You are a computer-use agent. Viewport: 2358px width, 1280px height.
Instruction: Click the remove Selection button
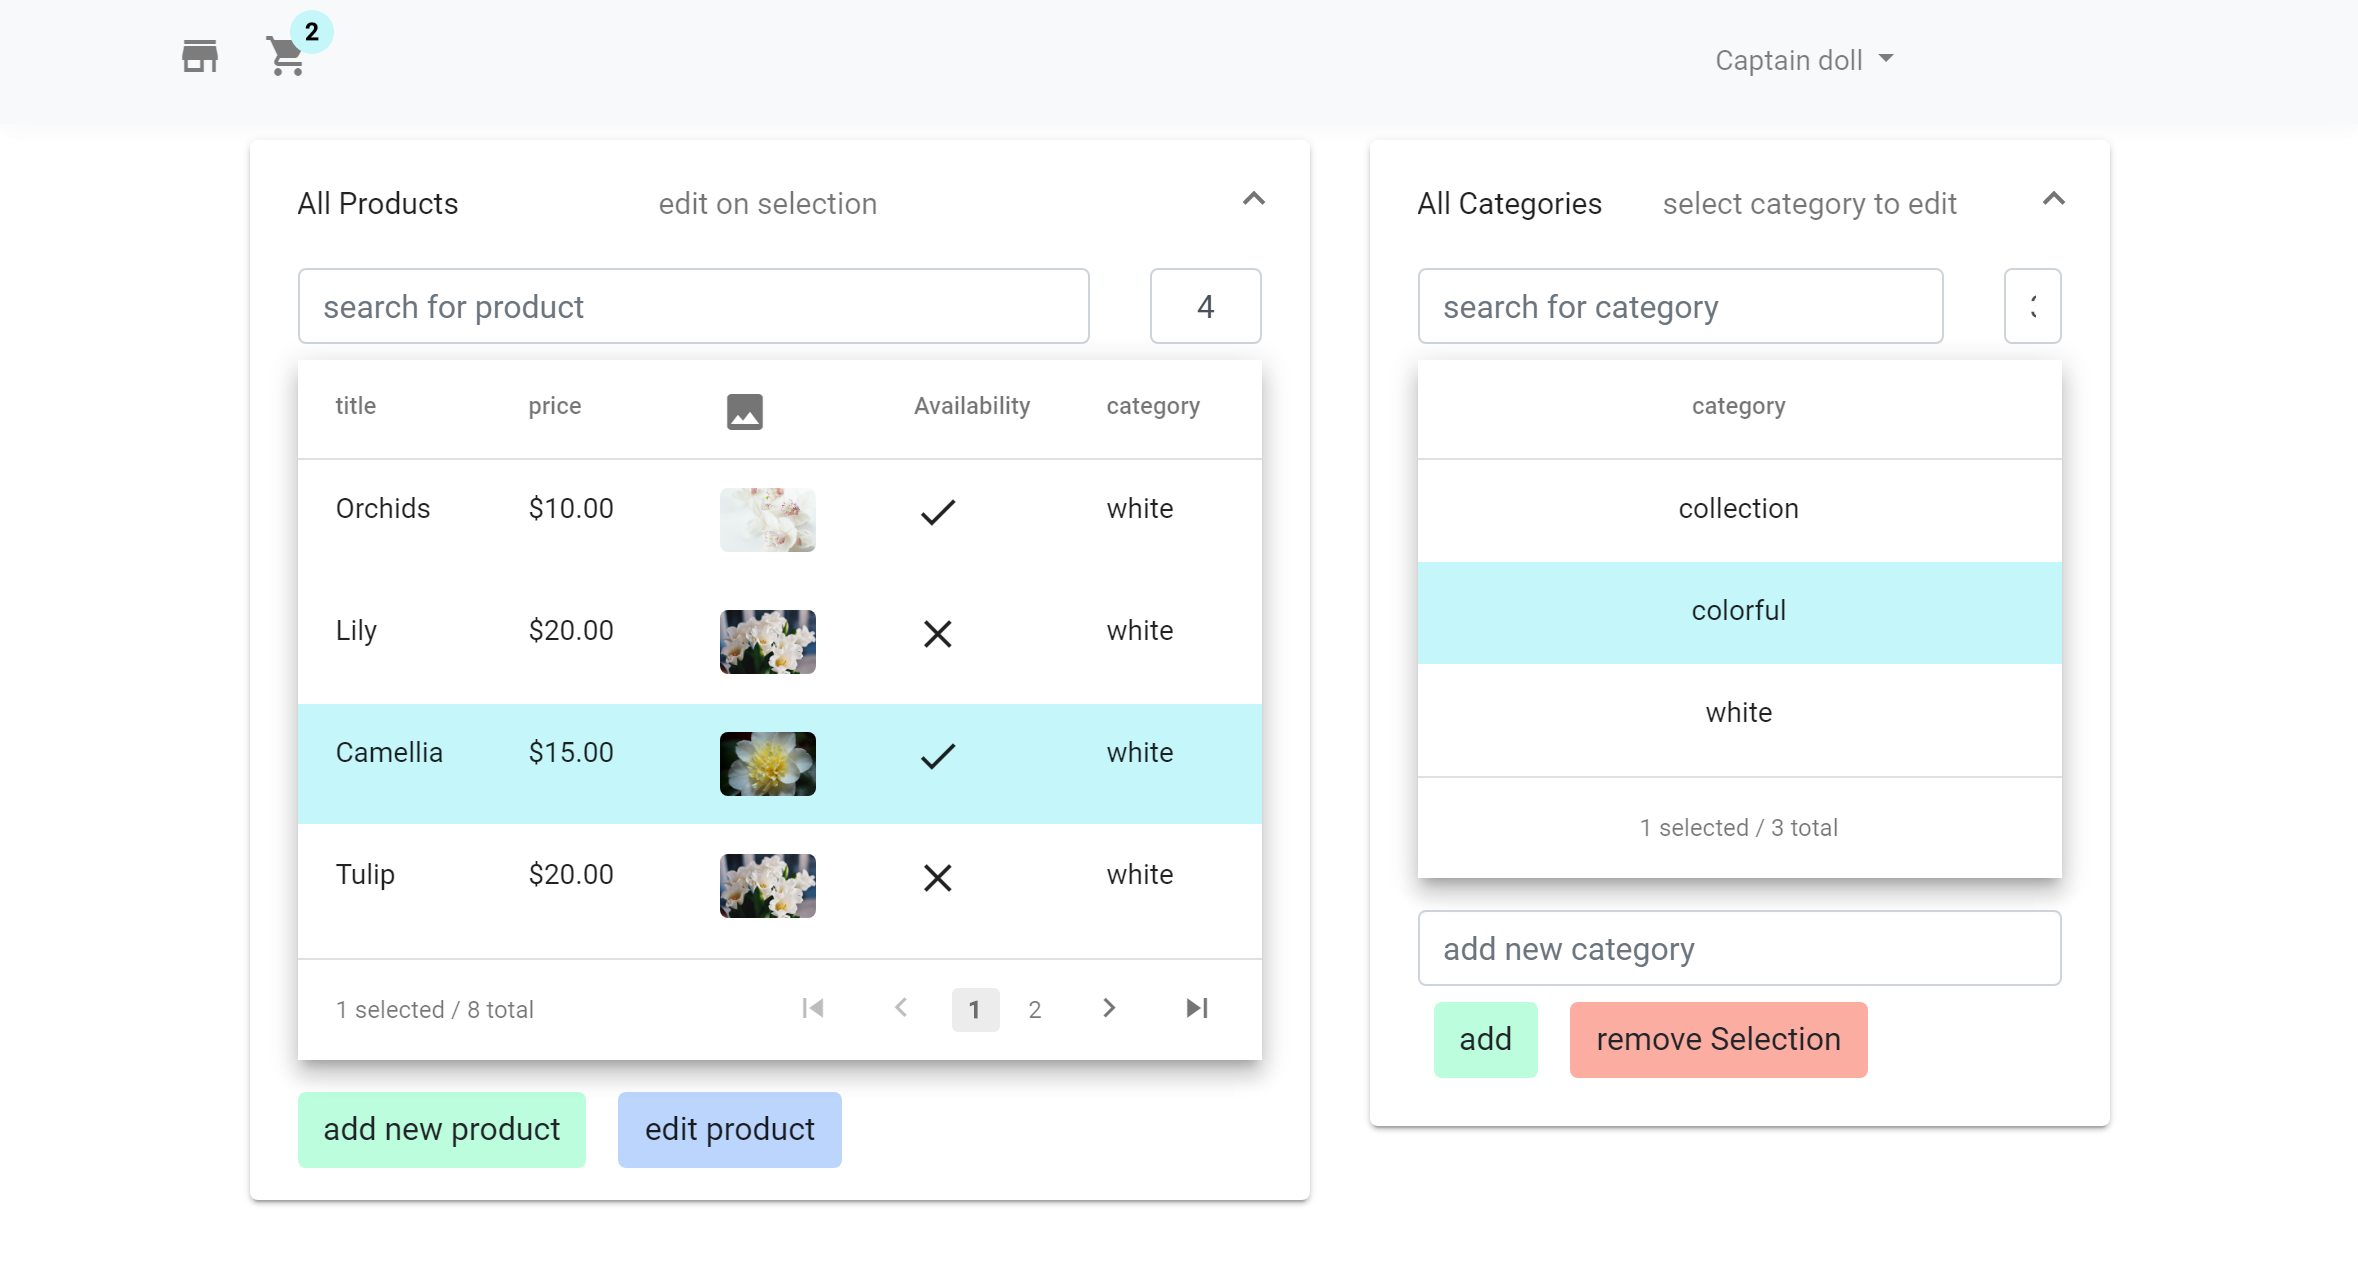click(1718, 1040)
